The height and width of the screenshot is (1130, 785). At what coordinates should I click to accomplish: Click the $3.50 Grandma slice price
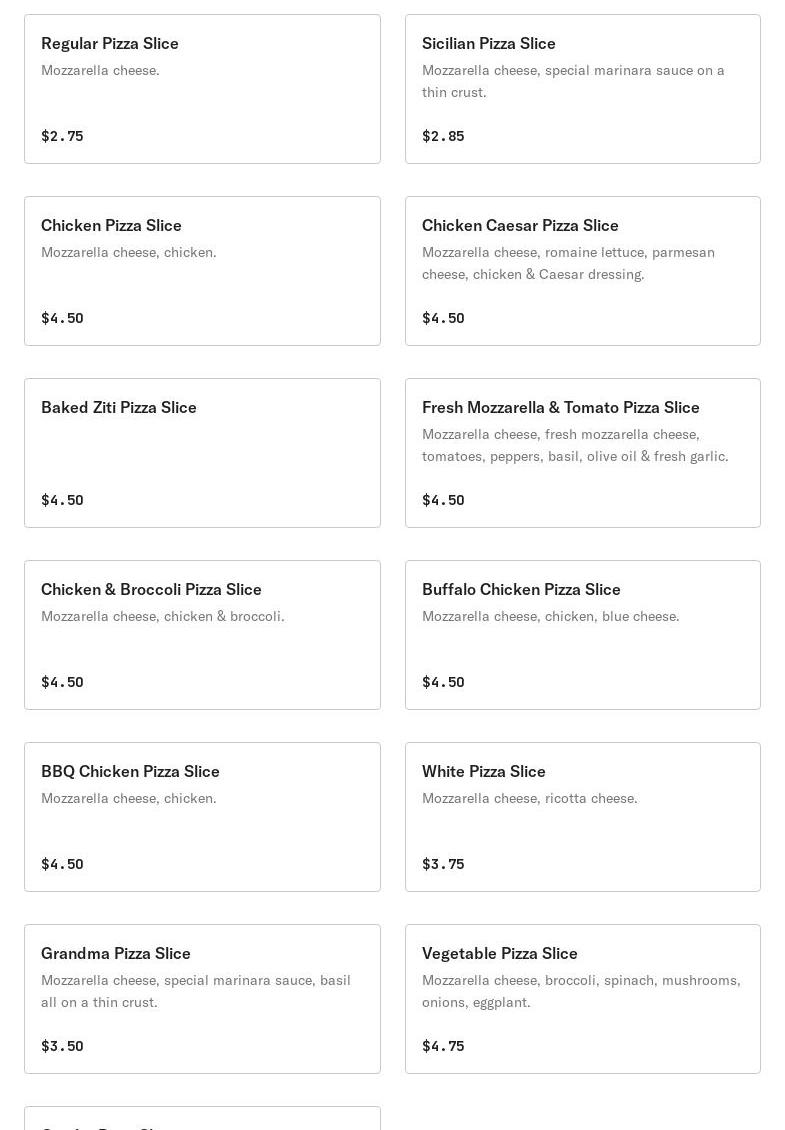62,1046
